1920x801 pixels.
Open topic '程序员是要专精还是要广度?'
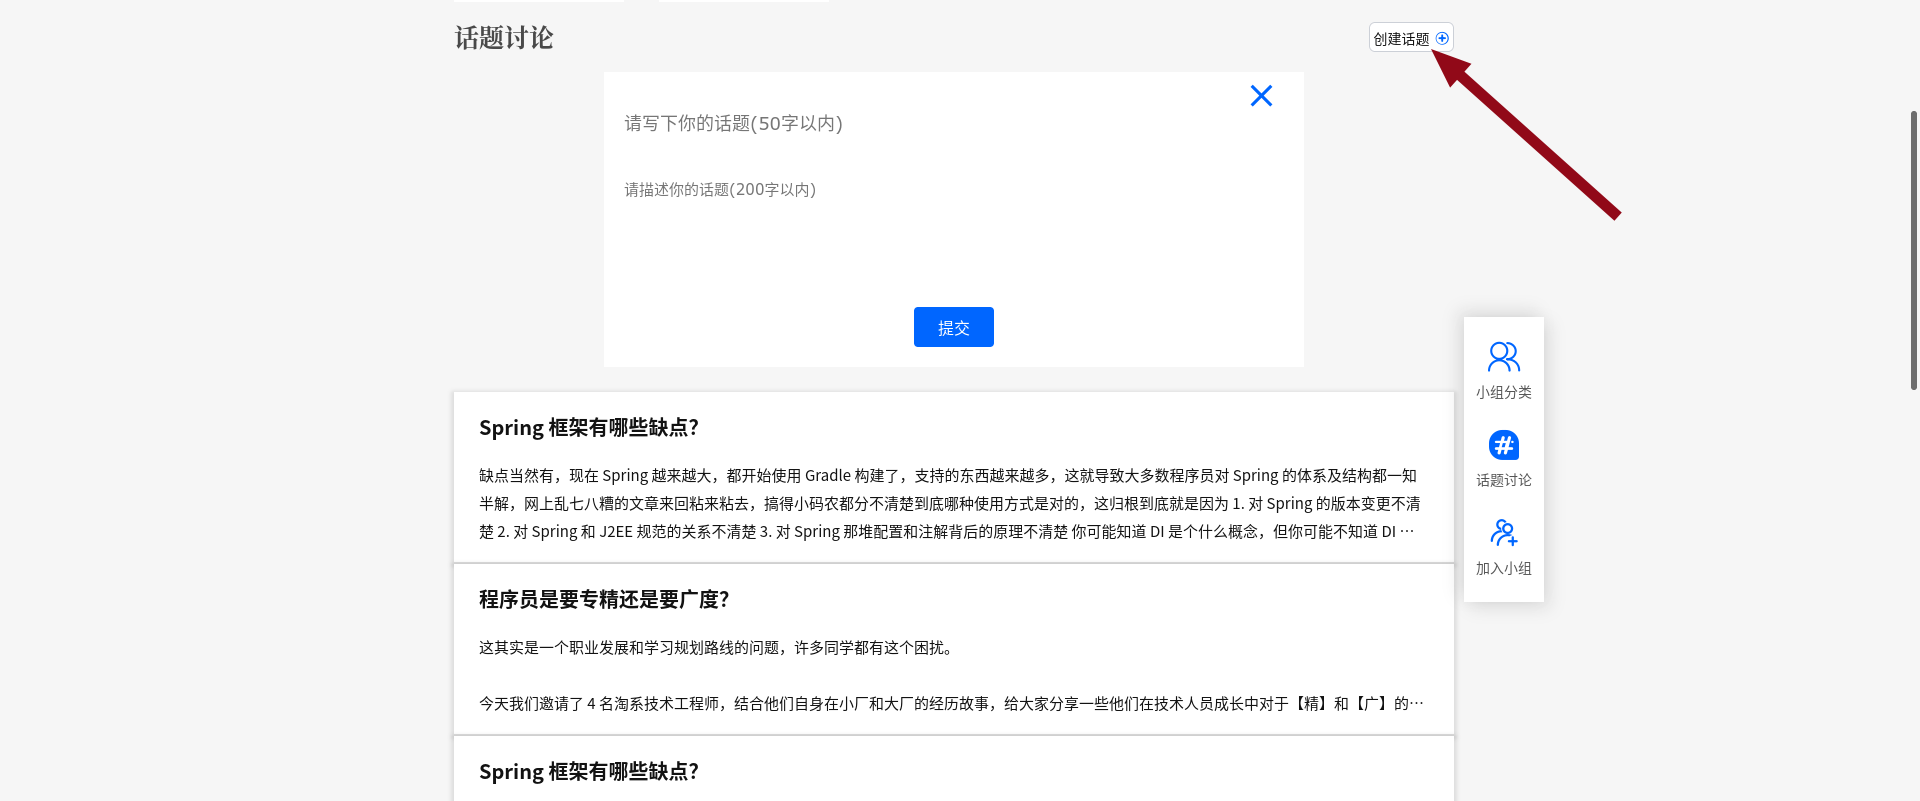pos(604,600)
